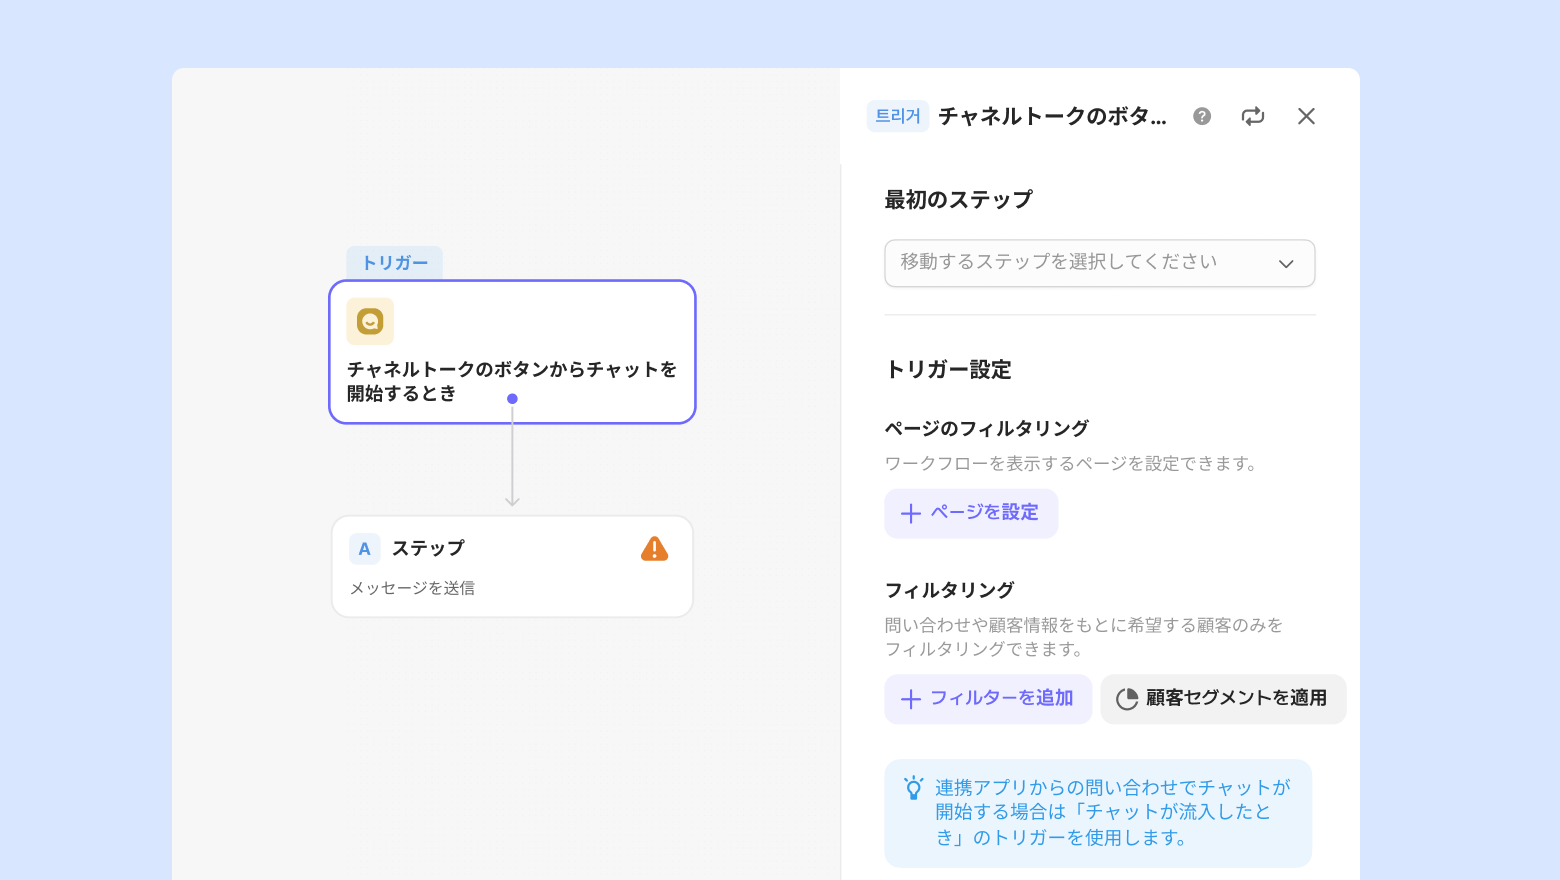This screenshot has width=1560, height=880.
Task: Click the connector arrow between the nodes
Action: [x=512, y=460]
